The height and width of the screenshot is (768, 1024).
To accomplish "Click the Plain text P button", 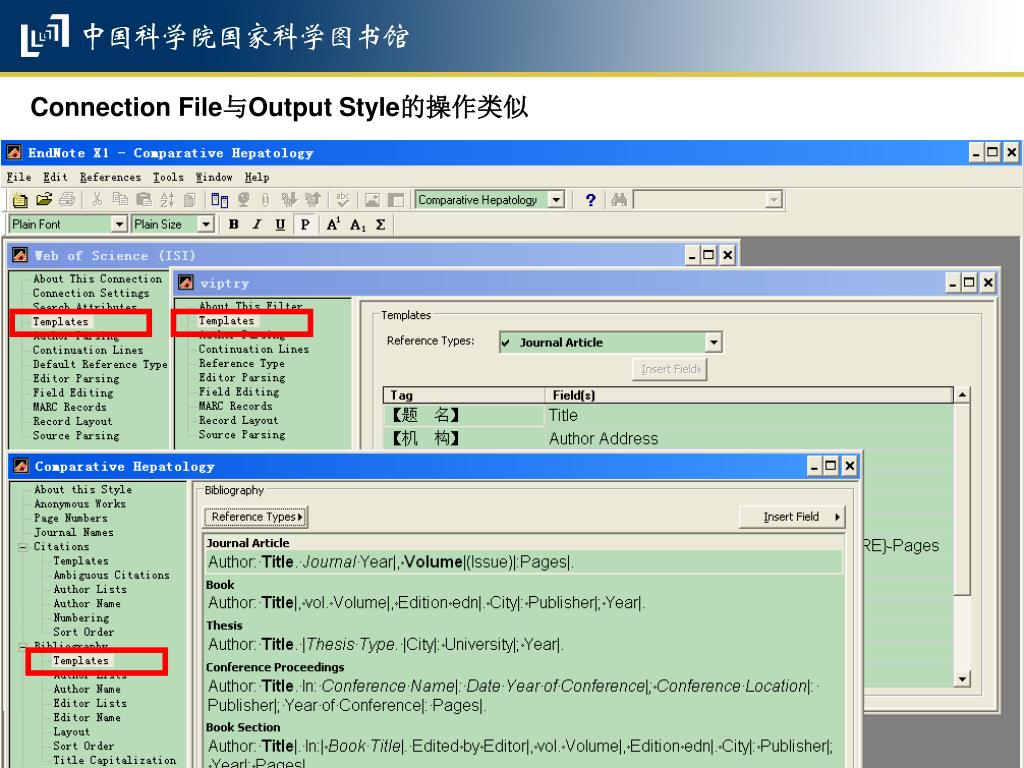I will click(x=305, y=225).
